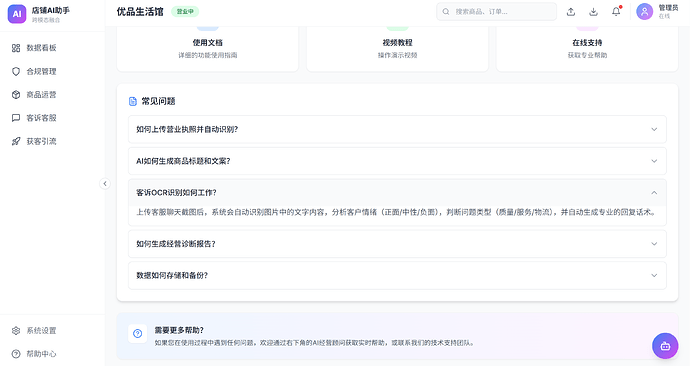
Task: Expand the 如何上传营业执照并自动识别 question
Action: [x=397, y=129]
